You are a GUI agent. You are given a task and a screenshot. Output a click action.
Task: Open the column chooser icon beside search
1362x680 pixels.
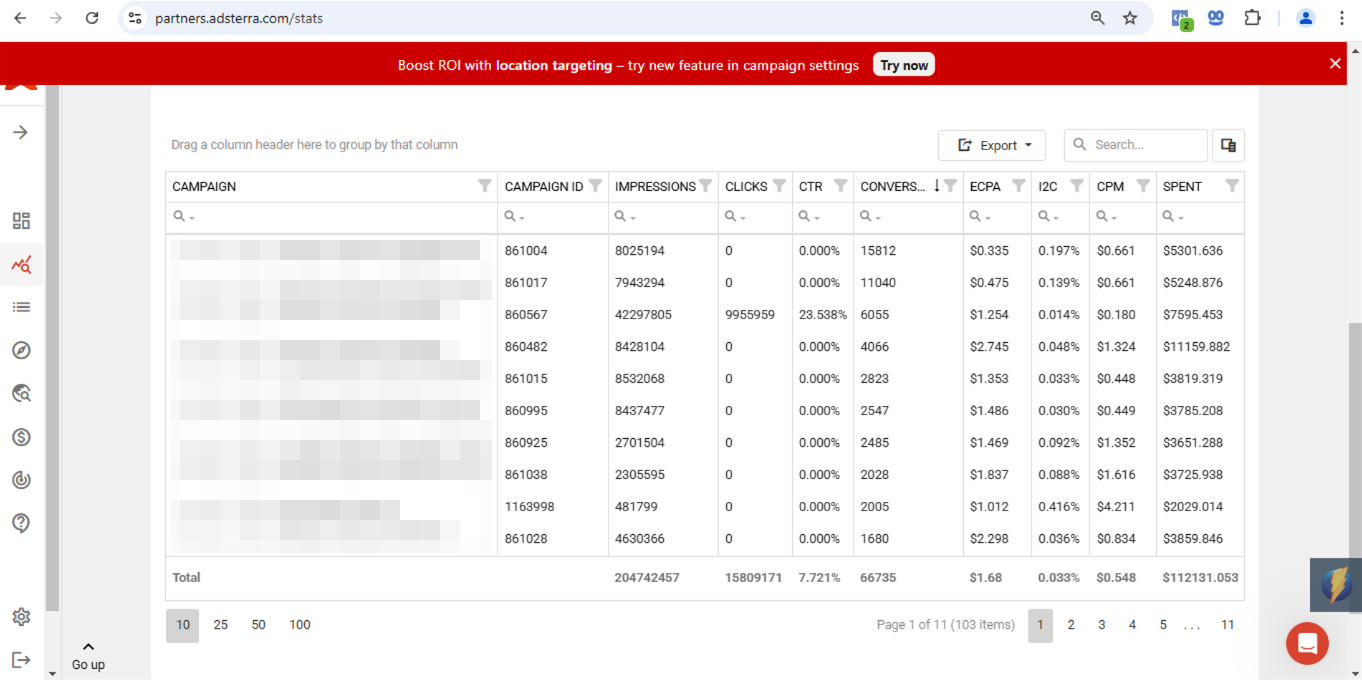coord(1228,145)
